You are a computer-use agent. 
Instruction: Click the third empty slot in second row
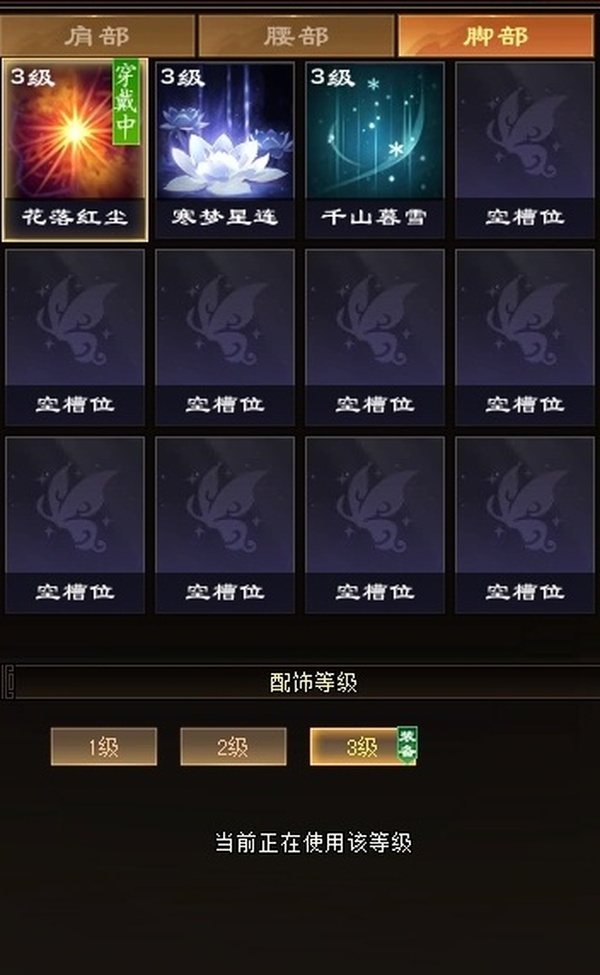[375, 338]
